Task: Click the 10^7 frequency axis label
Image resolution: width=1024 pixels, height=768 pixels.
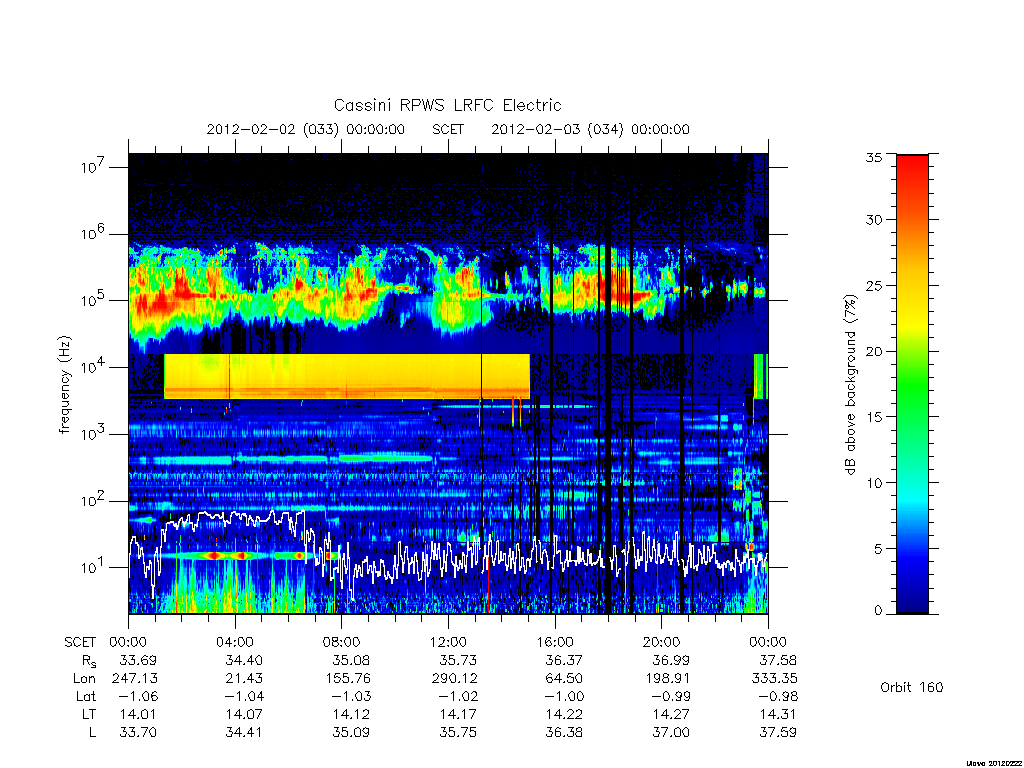Action: [94, 167]
